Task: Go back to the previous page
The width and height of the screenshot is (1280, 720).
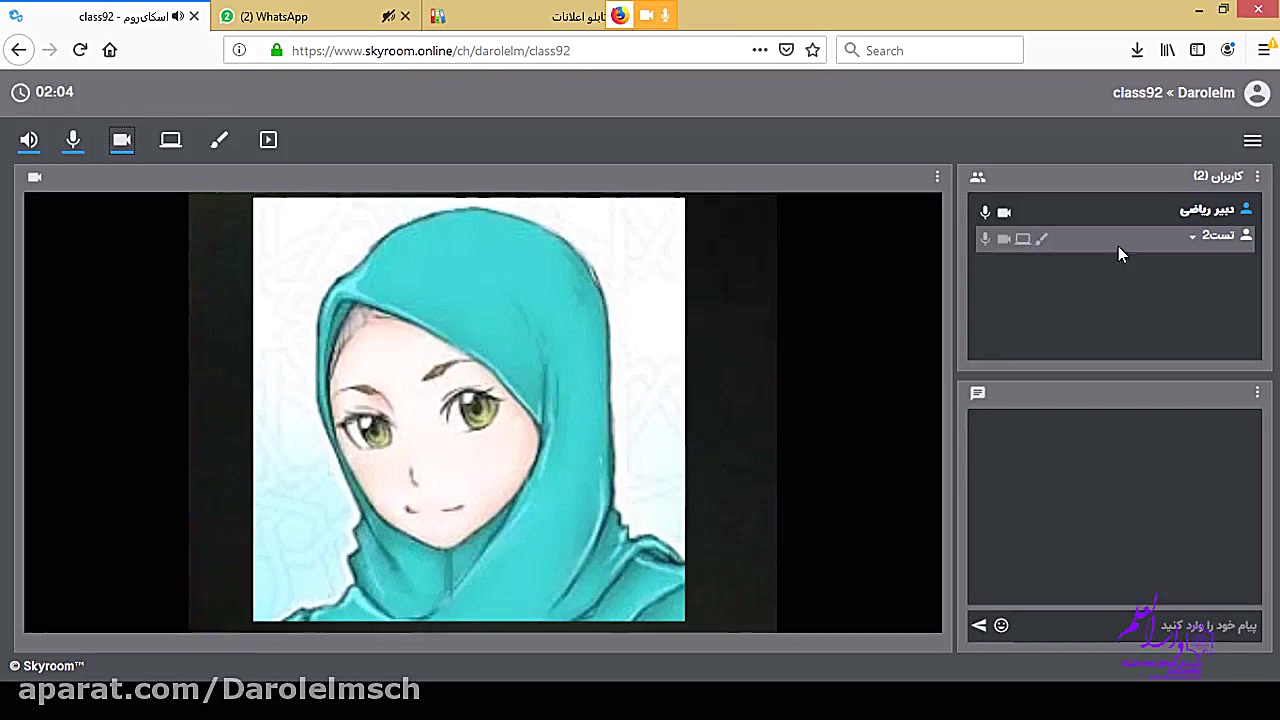Action: coord(18,50)
